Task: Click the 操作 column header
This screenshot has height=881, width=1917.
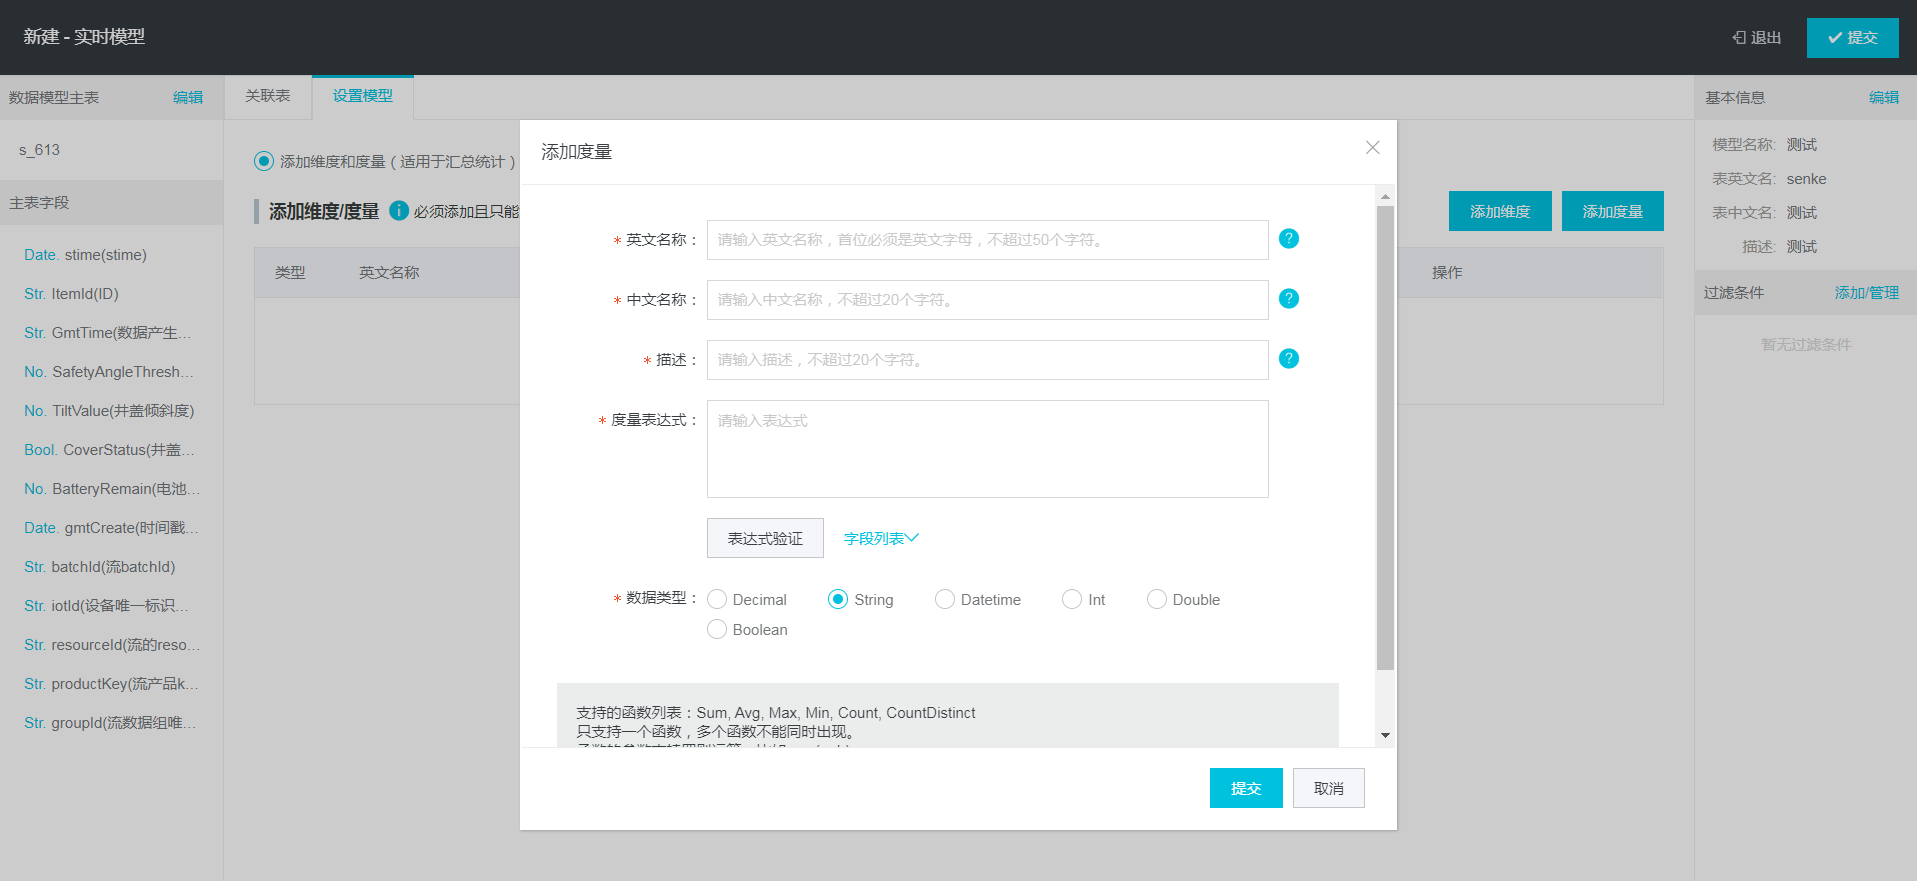Action: click(1447, 273)
